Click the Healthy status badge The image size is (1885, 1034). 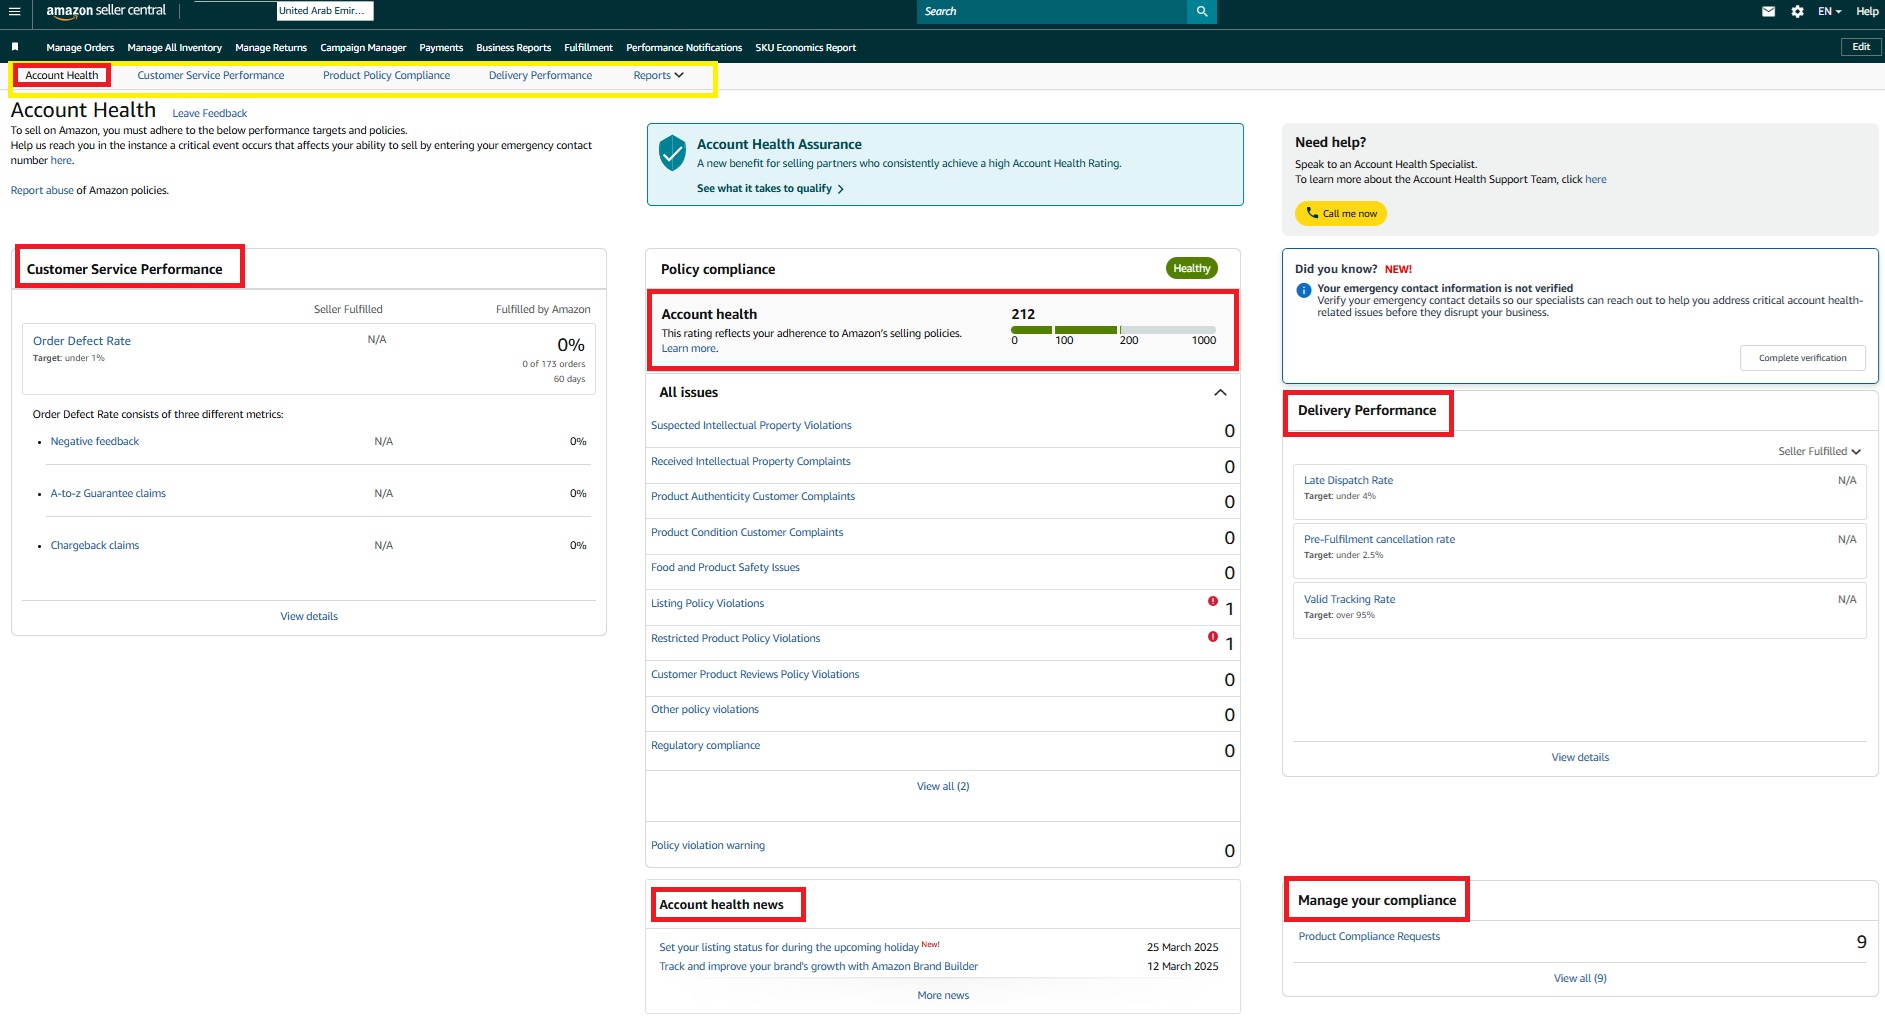(1191, 268)
